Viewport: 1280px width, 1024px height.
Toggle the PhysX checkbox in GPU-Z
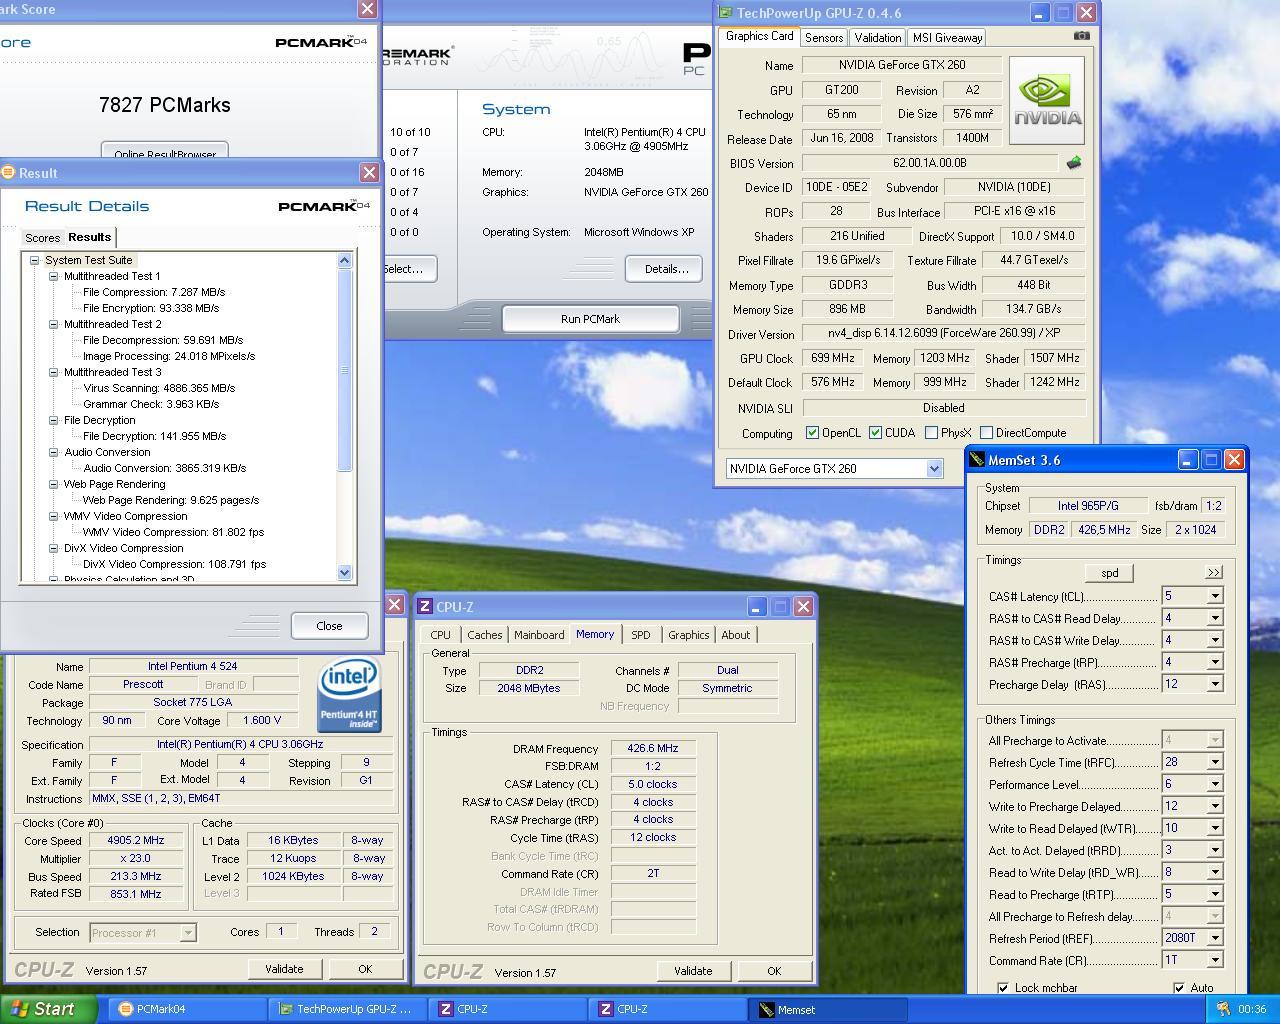coord(932,433)
